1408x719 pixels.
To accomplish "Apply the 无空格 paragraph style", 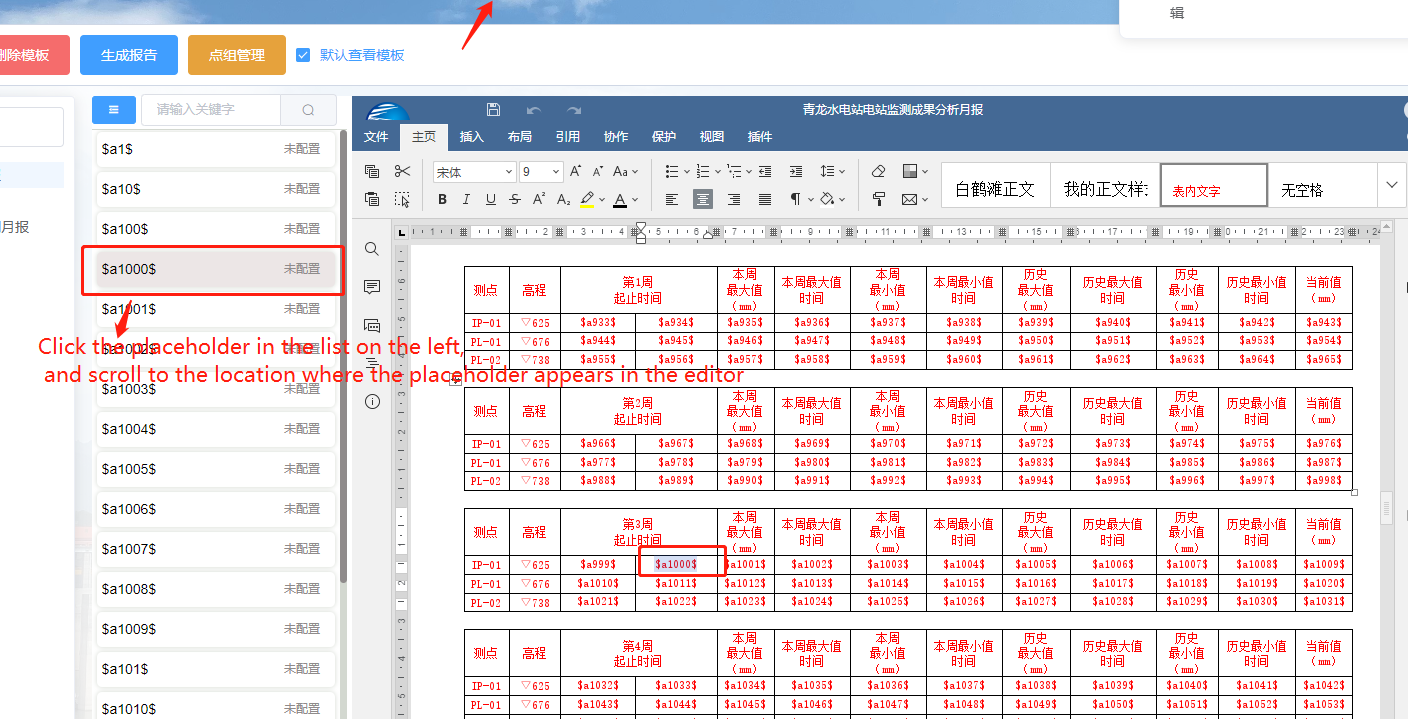I will click(1323, 185).
